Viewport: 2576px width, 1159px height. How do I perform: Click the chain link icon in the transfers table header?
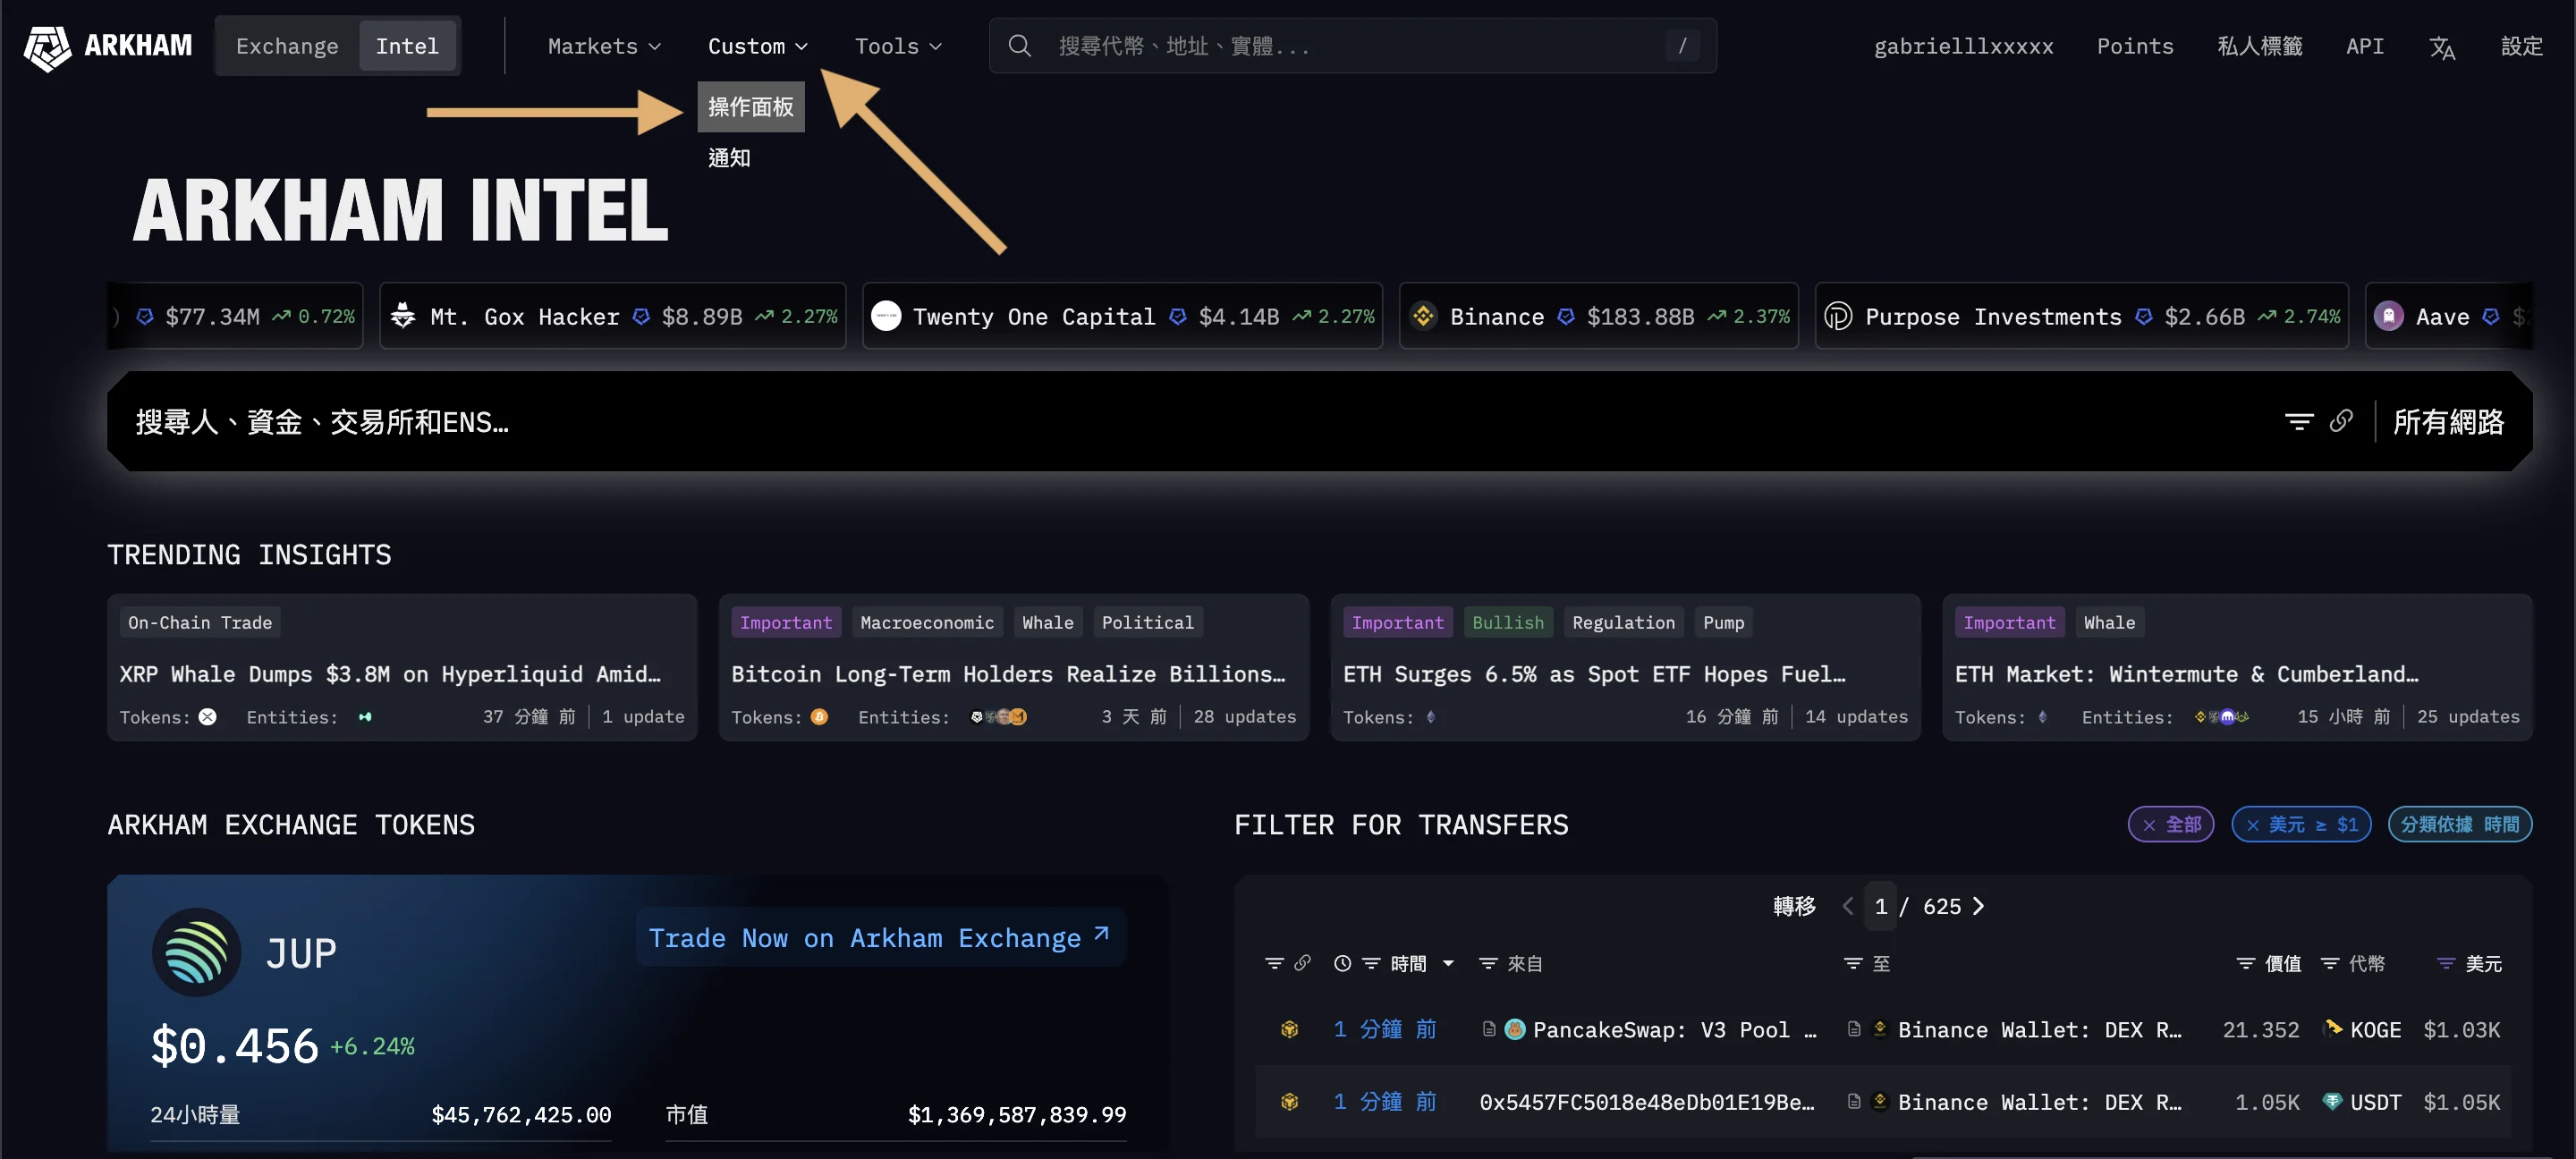click(x=1302, y=963)
